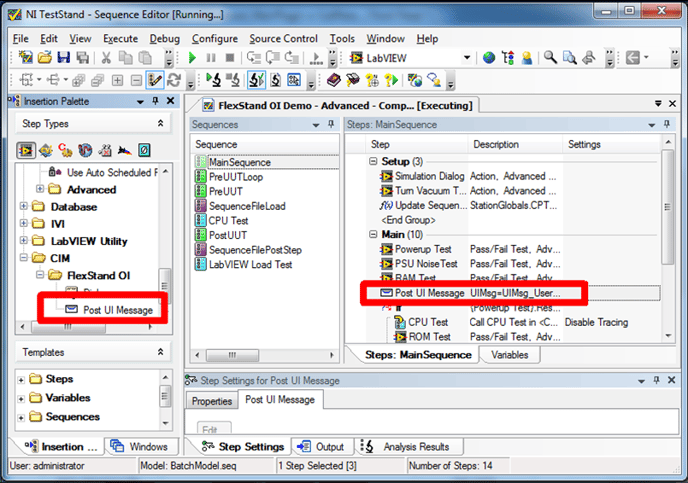Screen dimensions: 688x483
Task: Click the Open File folder icon
Action: 45,57
